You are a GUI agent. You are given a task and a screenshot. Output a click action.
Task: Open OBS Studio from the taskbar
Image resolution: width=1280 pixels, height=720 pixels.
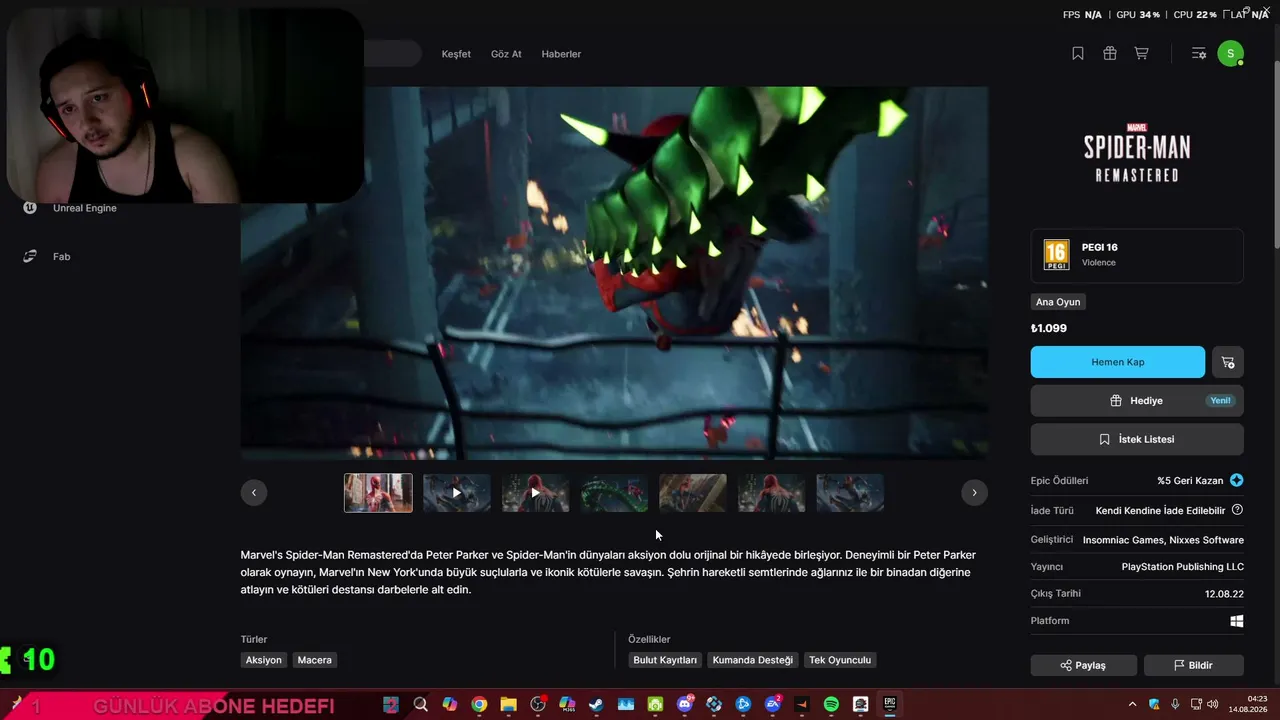(x=538, y=705)
